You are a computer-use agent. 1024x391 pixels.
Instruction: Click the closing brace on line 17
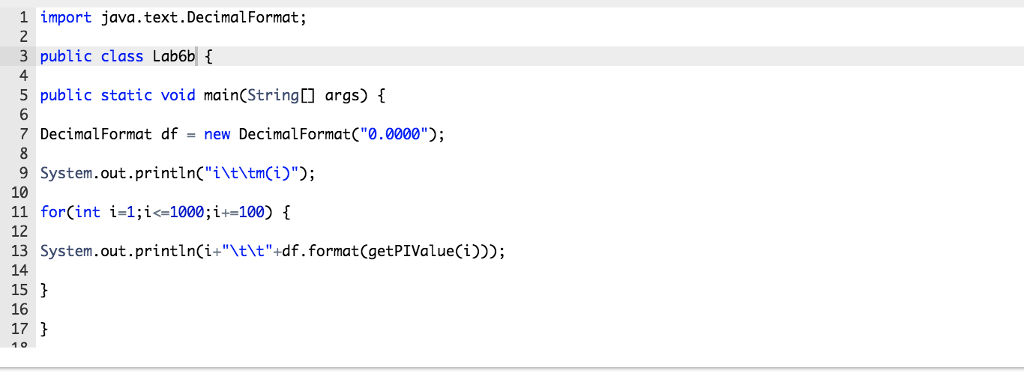click(44, 329)
